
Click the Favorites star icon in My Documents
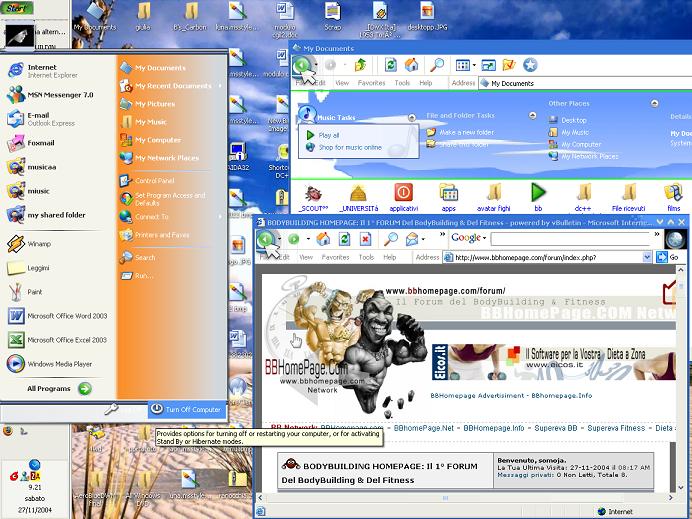click(530, 65)
